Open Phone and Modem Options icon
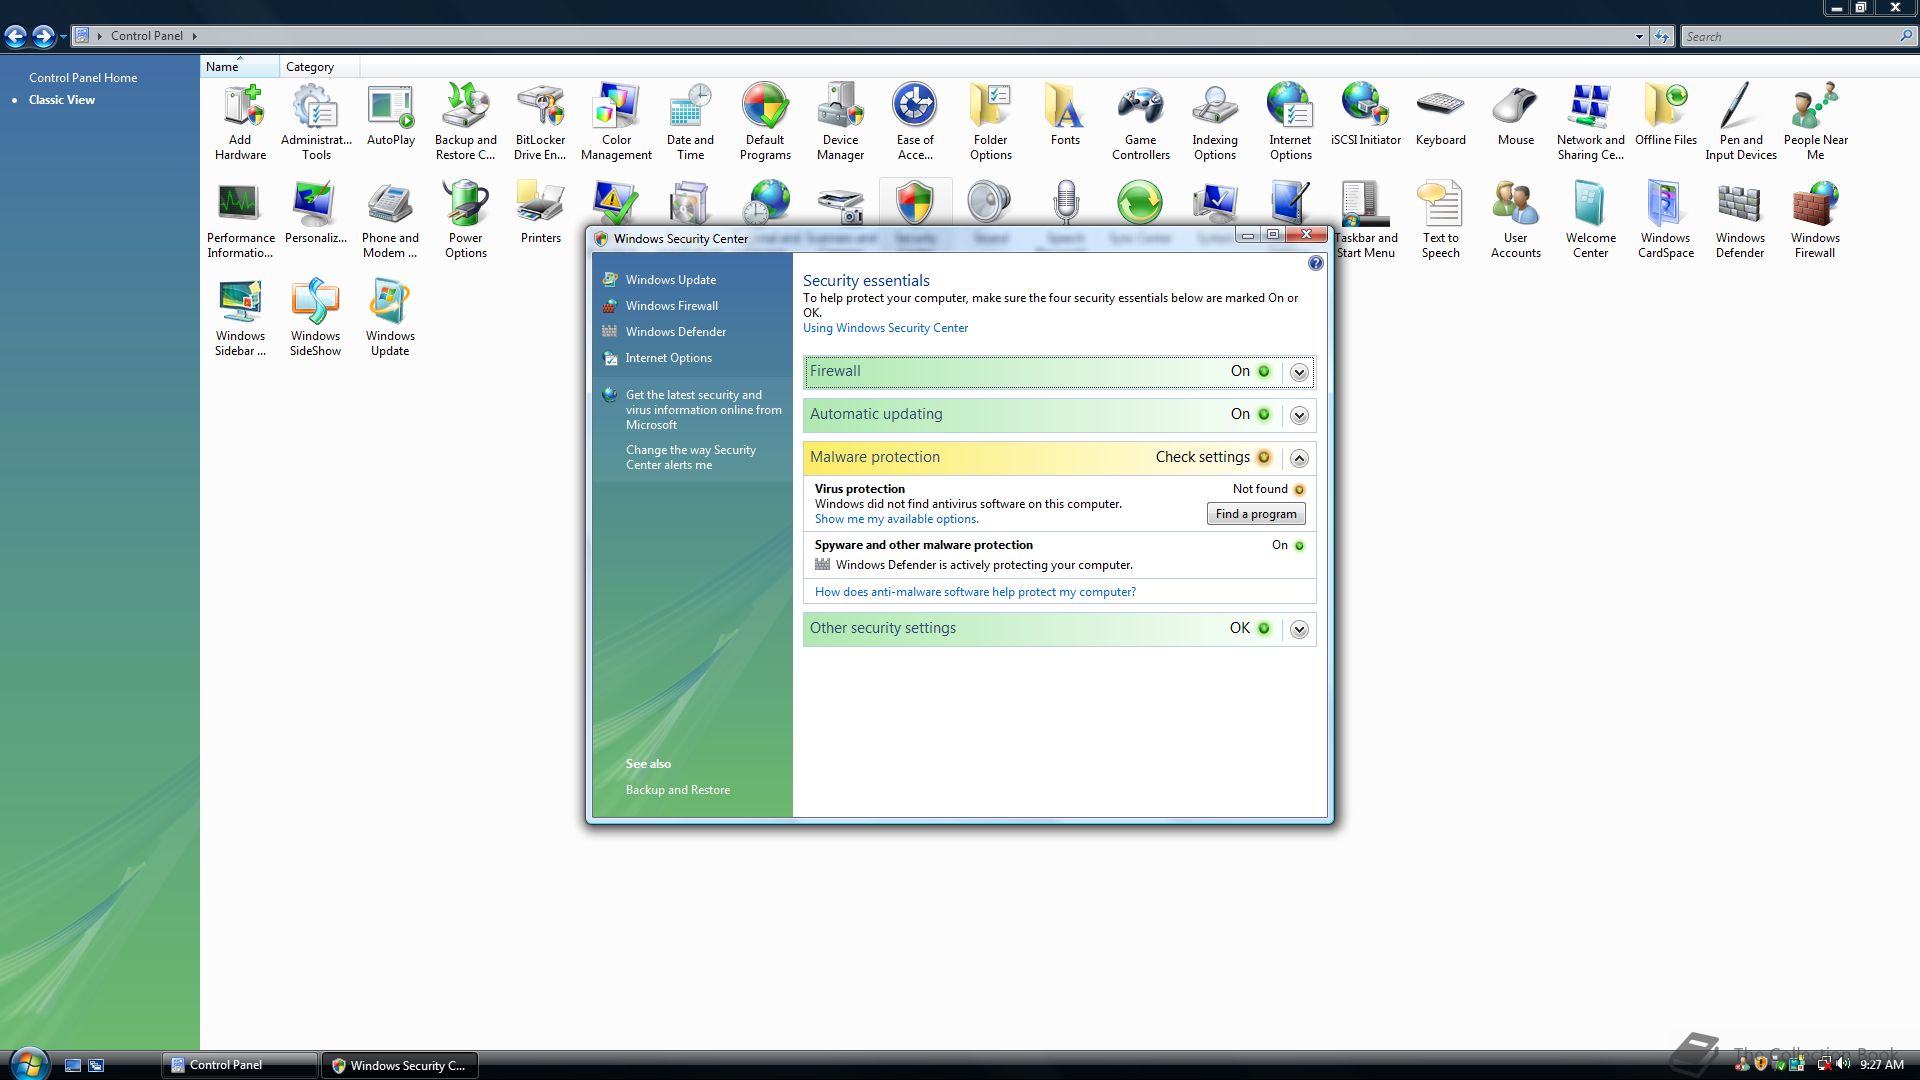Viewport: 1920px width, 1080px height. [390, 219]
